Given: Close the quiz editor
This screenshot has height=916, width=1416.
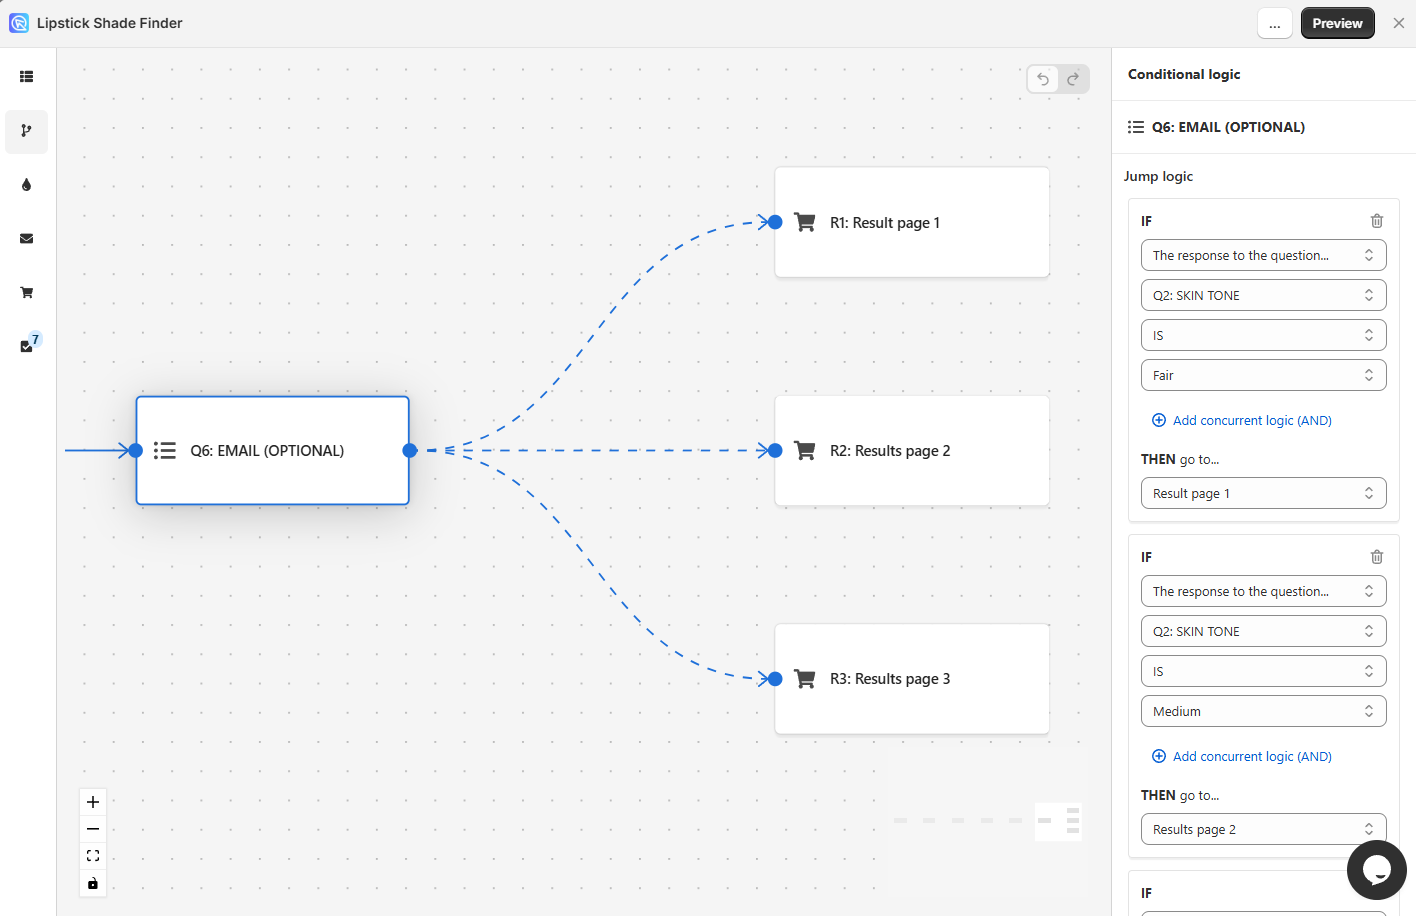Looking at the screenshot, I should click(1399, 23).
